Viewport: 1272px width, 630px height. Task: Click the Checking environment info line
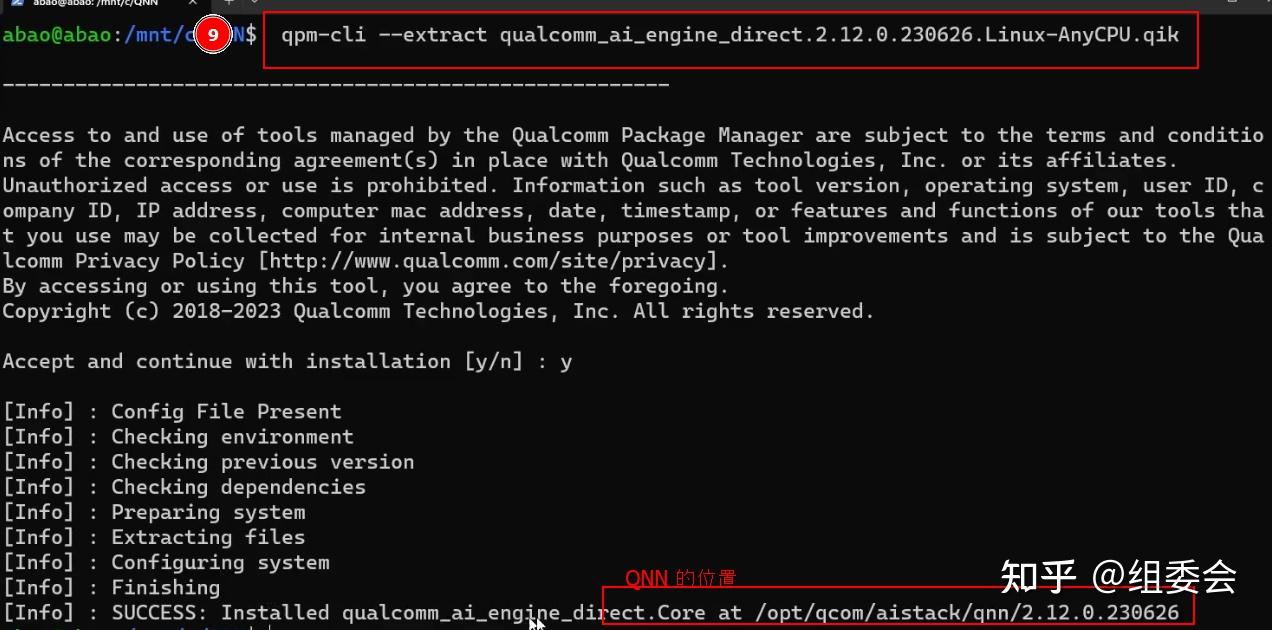(231, 437)
